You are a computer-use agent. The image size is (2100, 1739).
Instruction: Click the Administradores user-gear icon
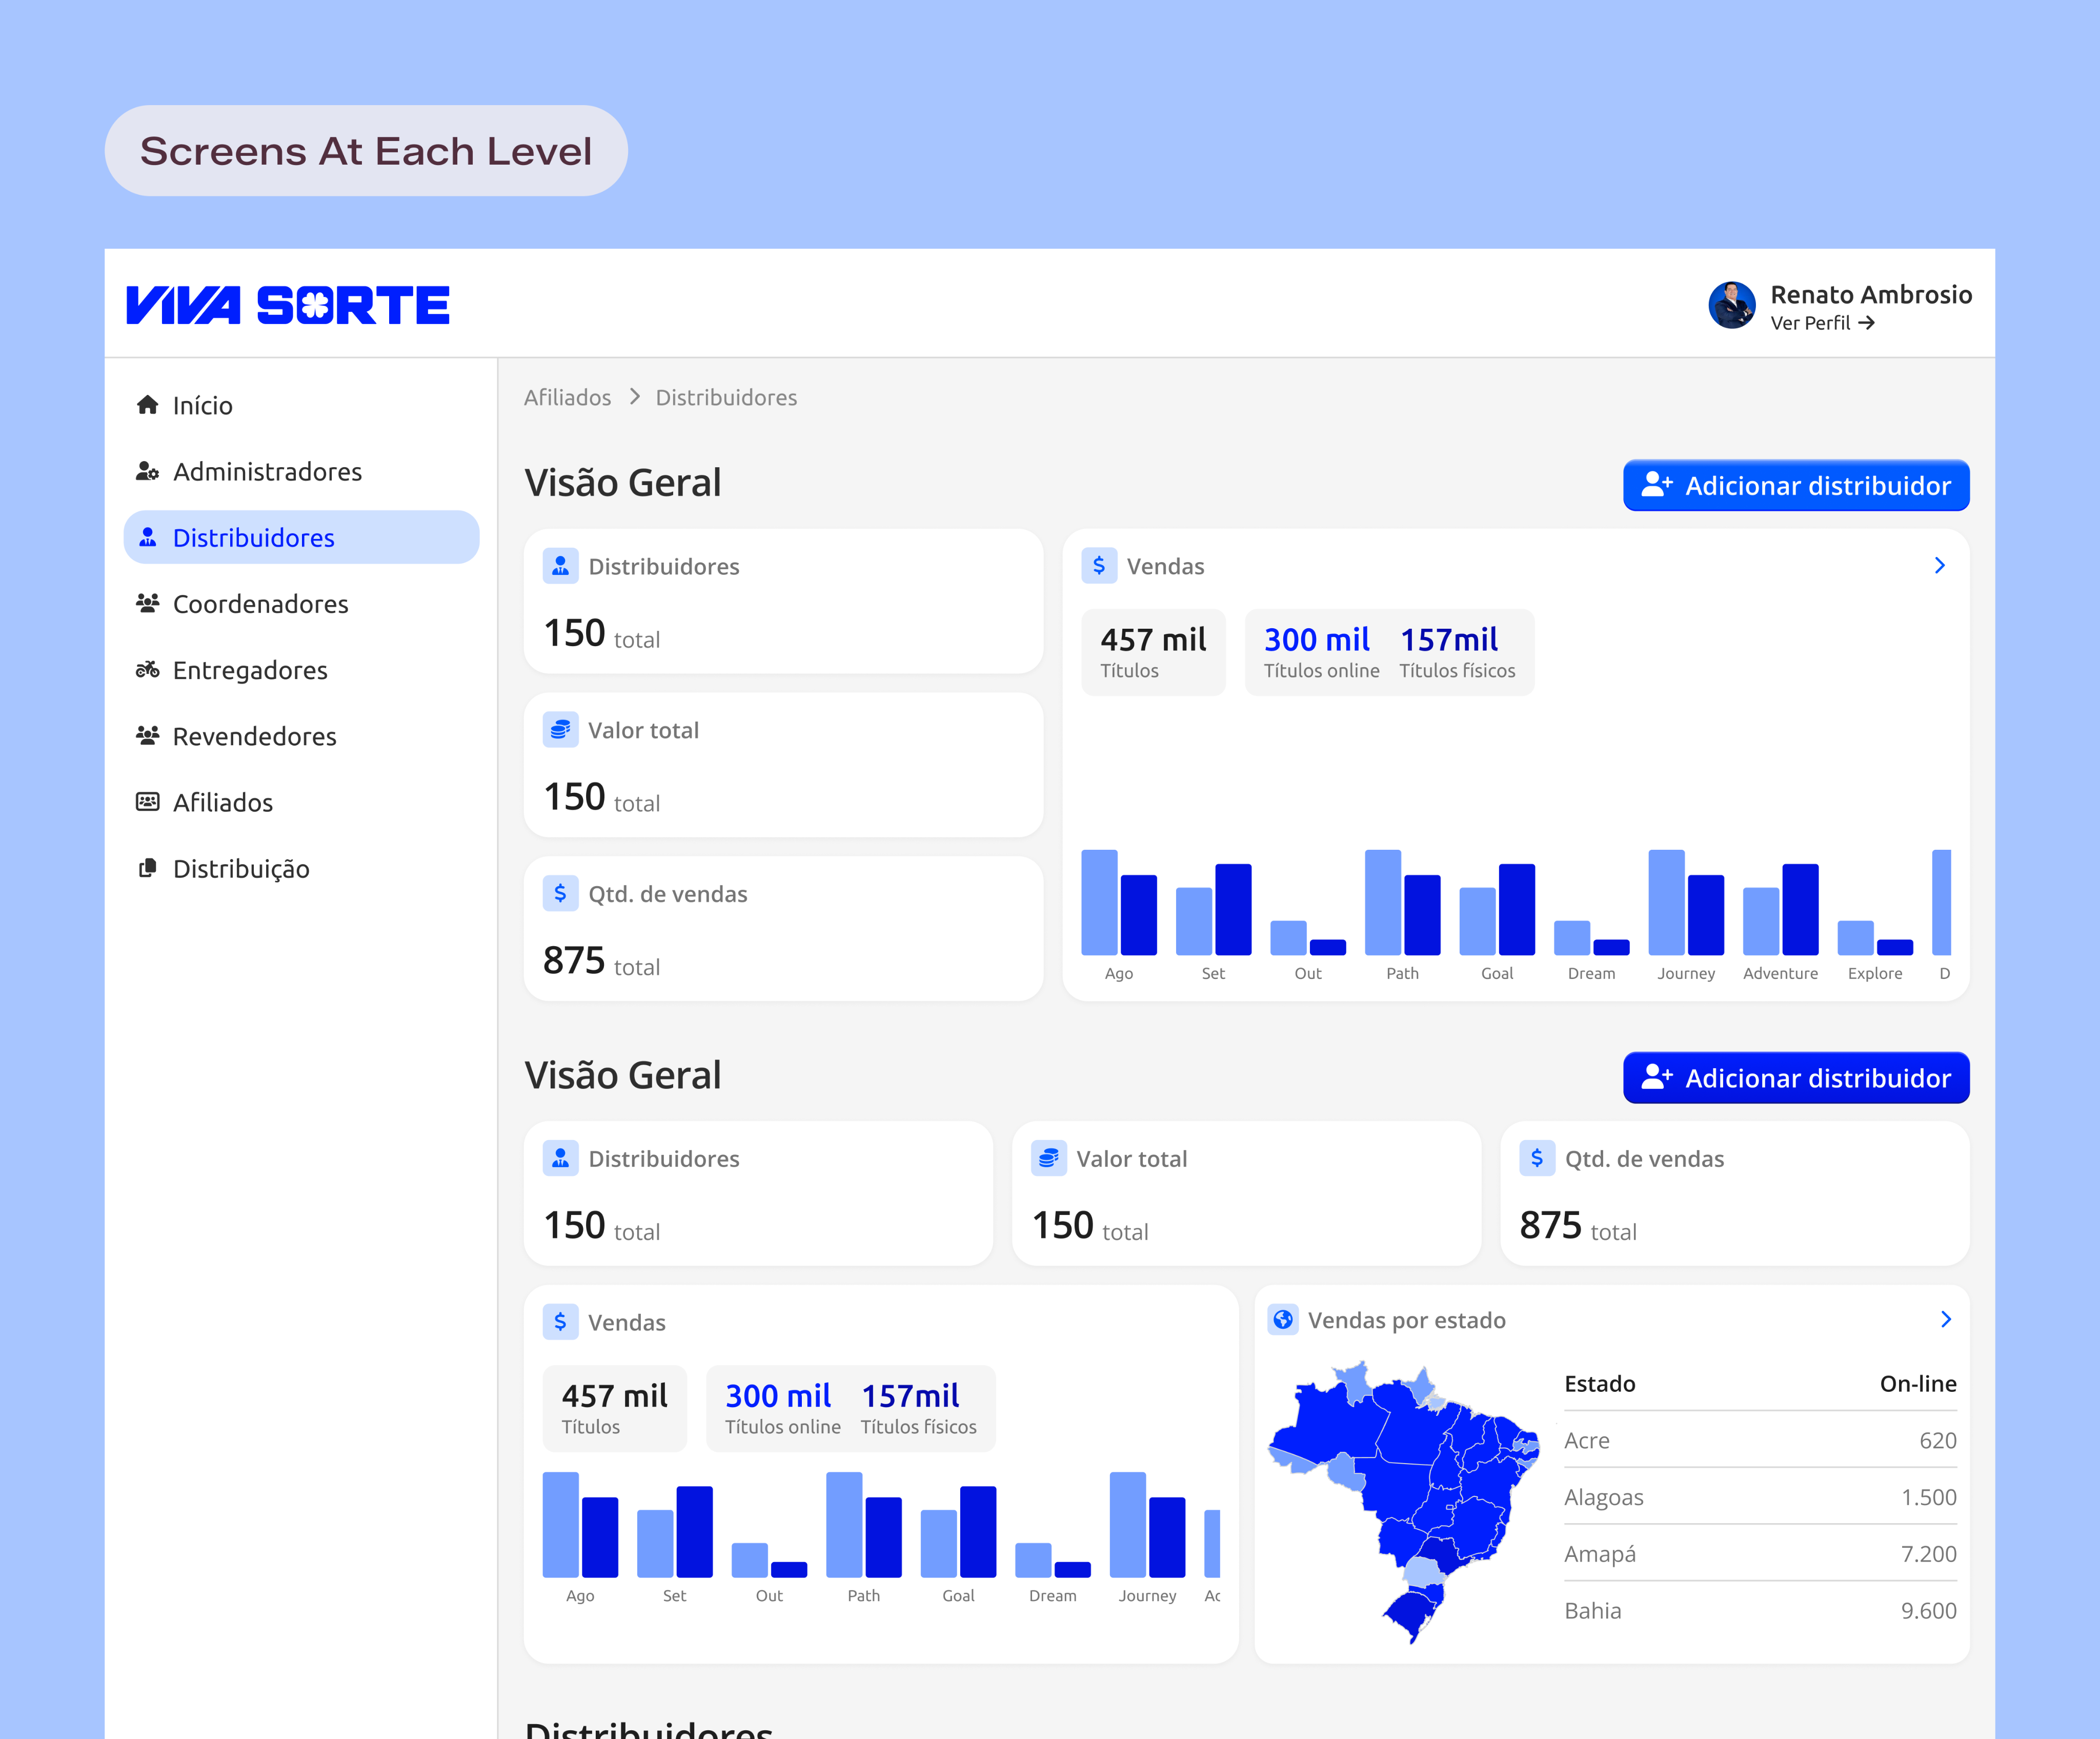point(147,471)
